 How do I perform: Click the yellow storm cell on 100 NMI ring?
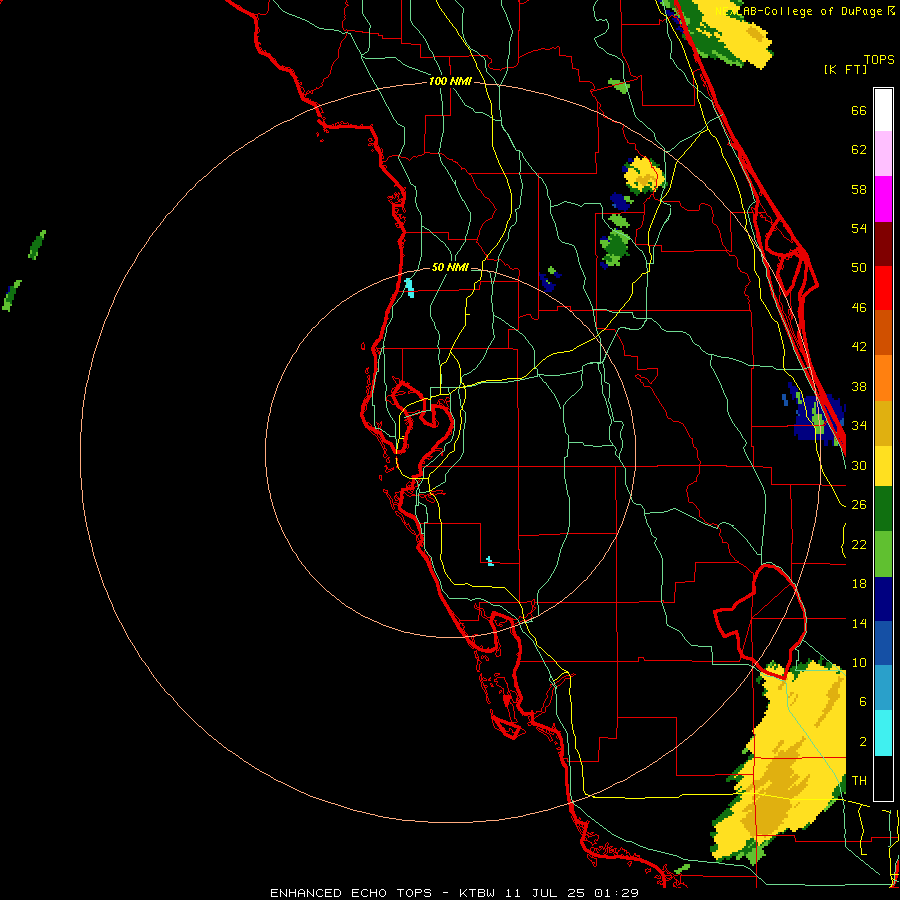[643, 174]
